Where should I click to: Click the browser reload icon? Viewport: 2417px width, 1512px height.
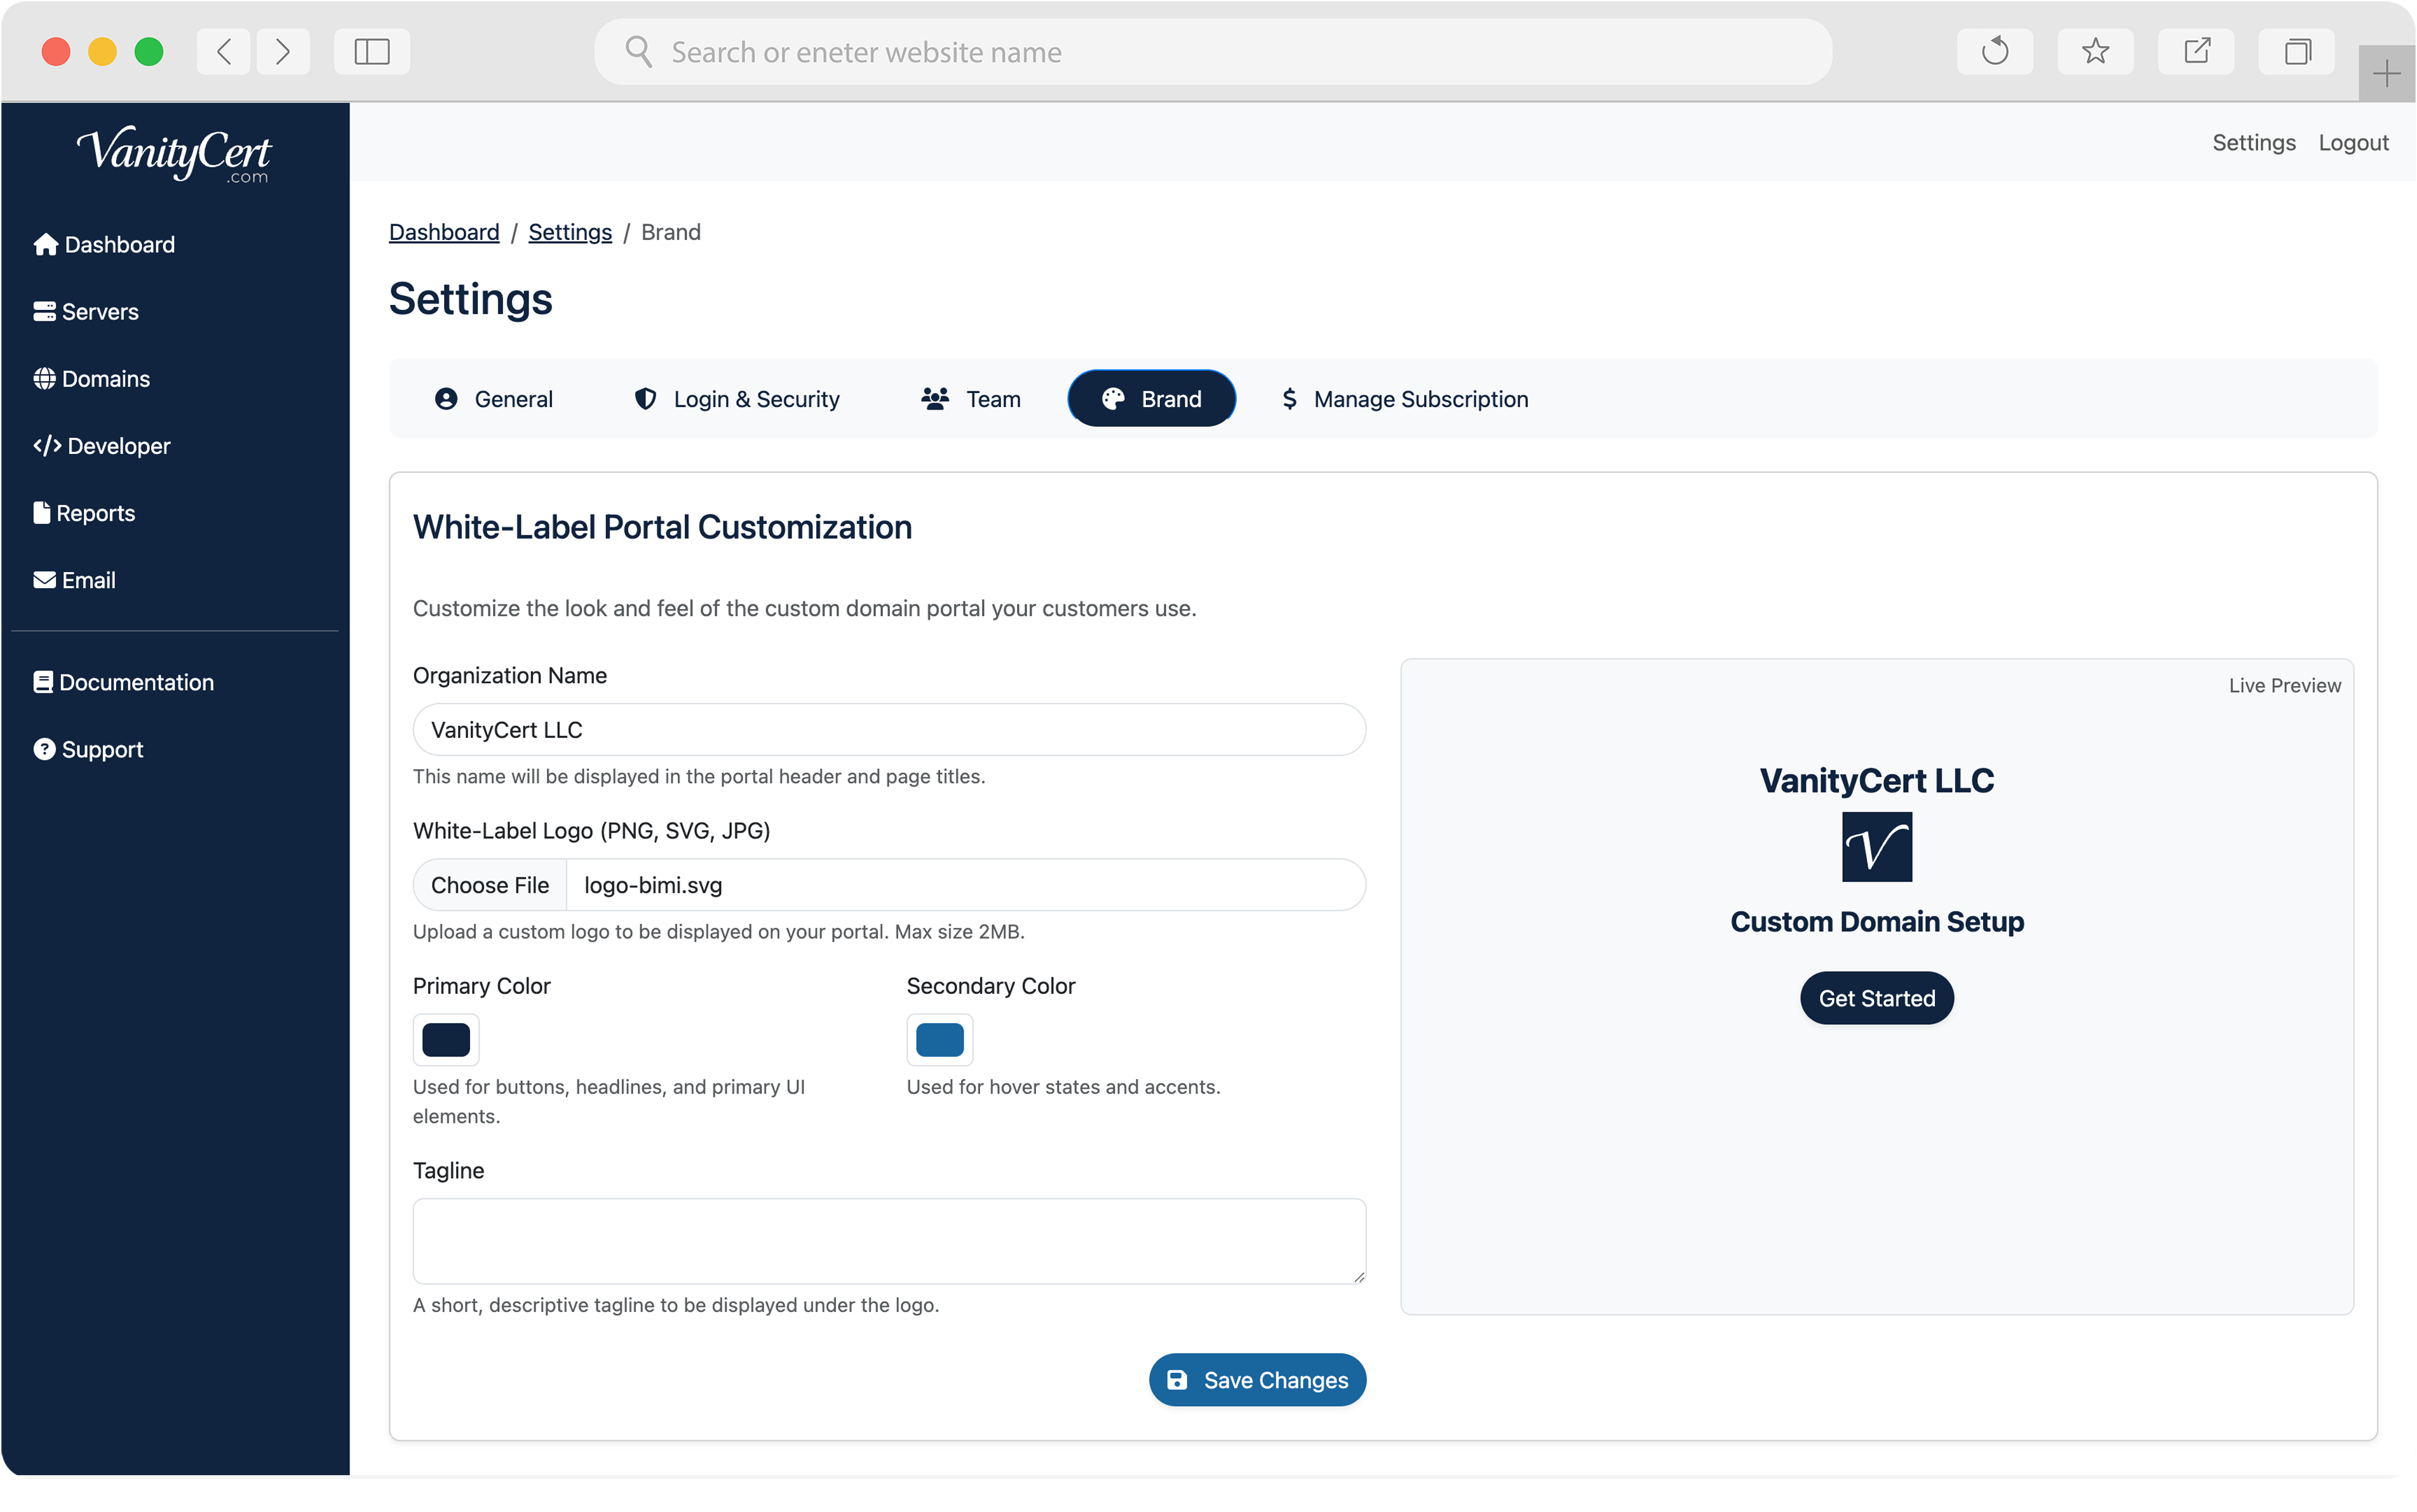point(1994,51)
